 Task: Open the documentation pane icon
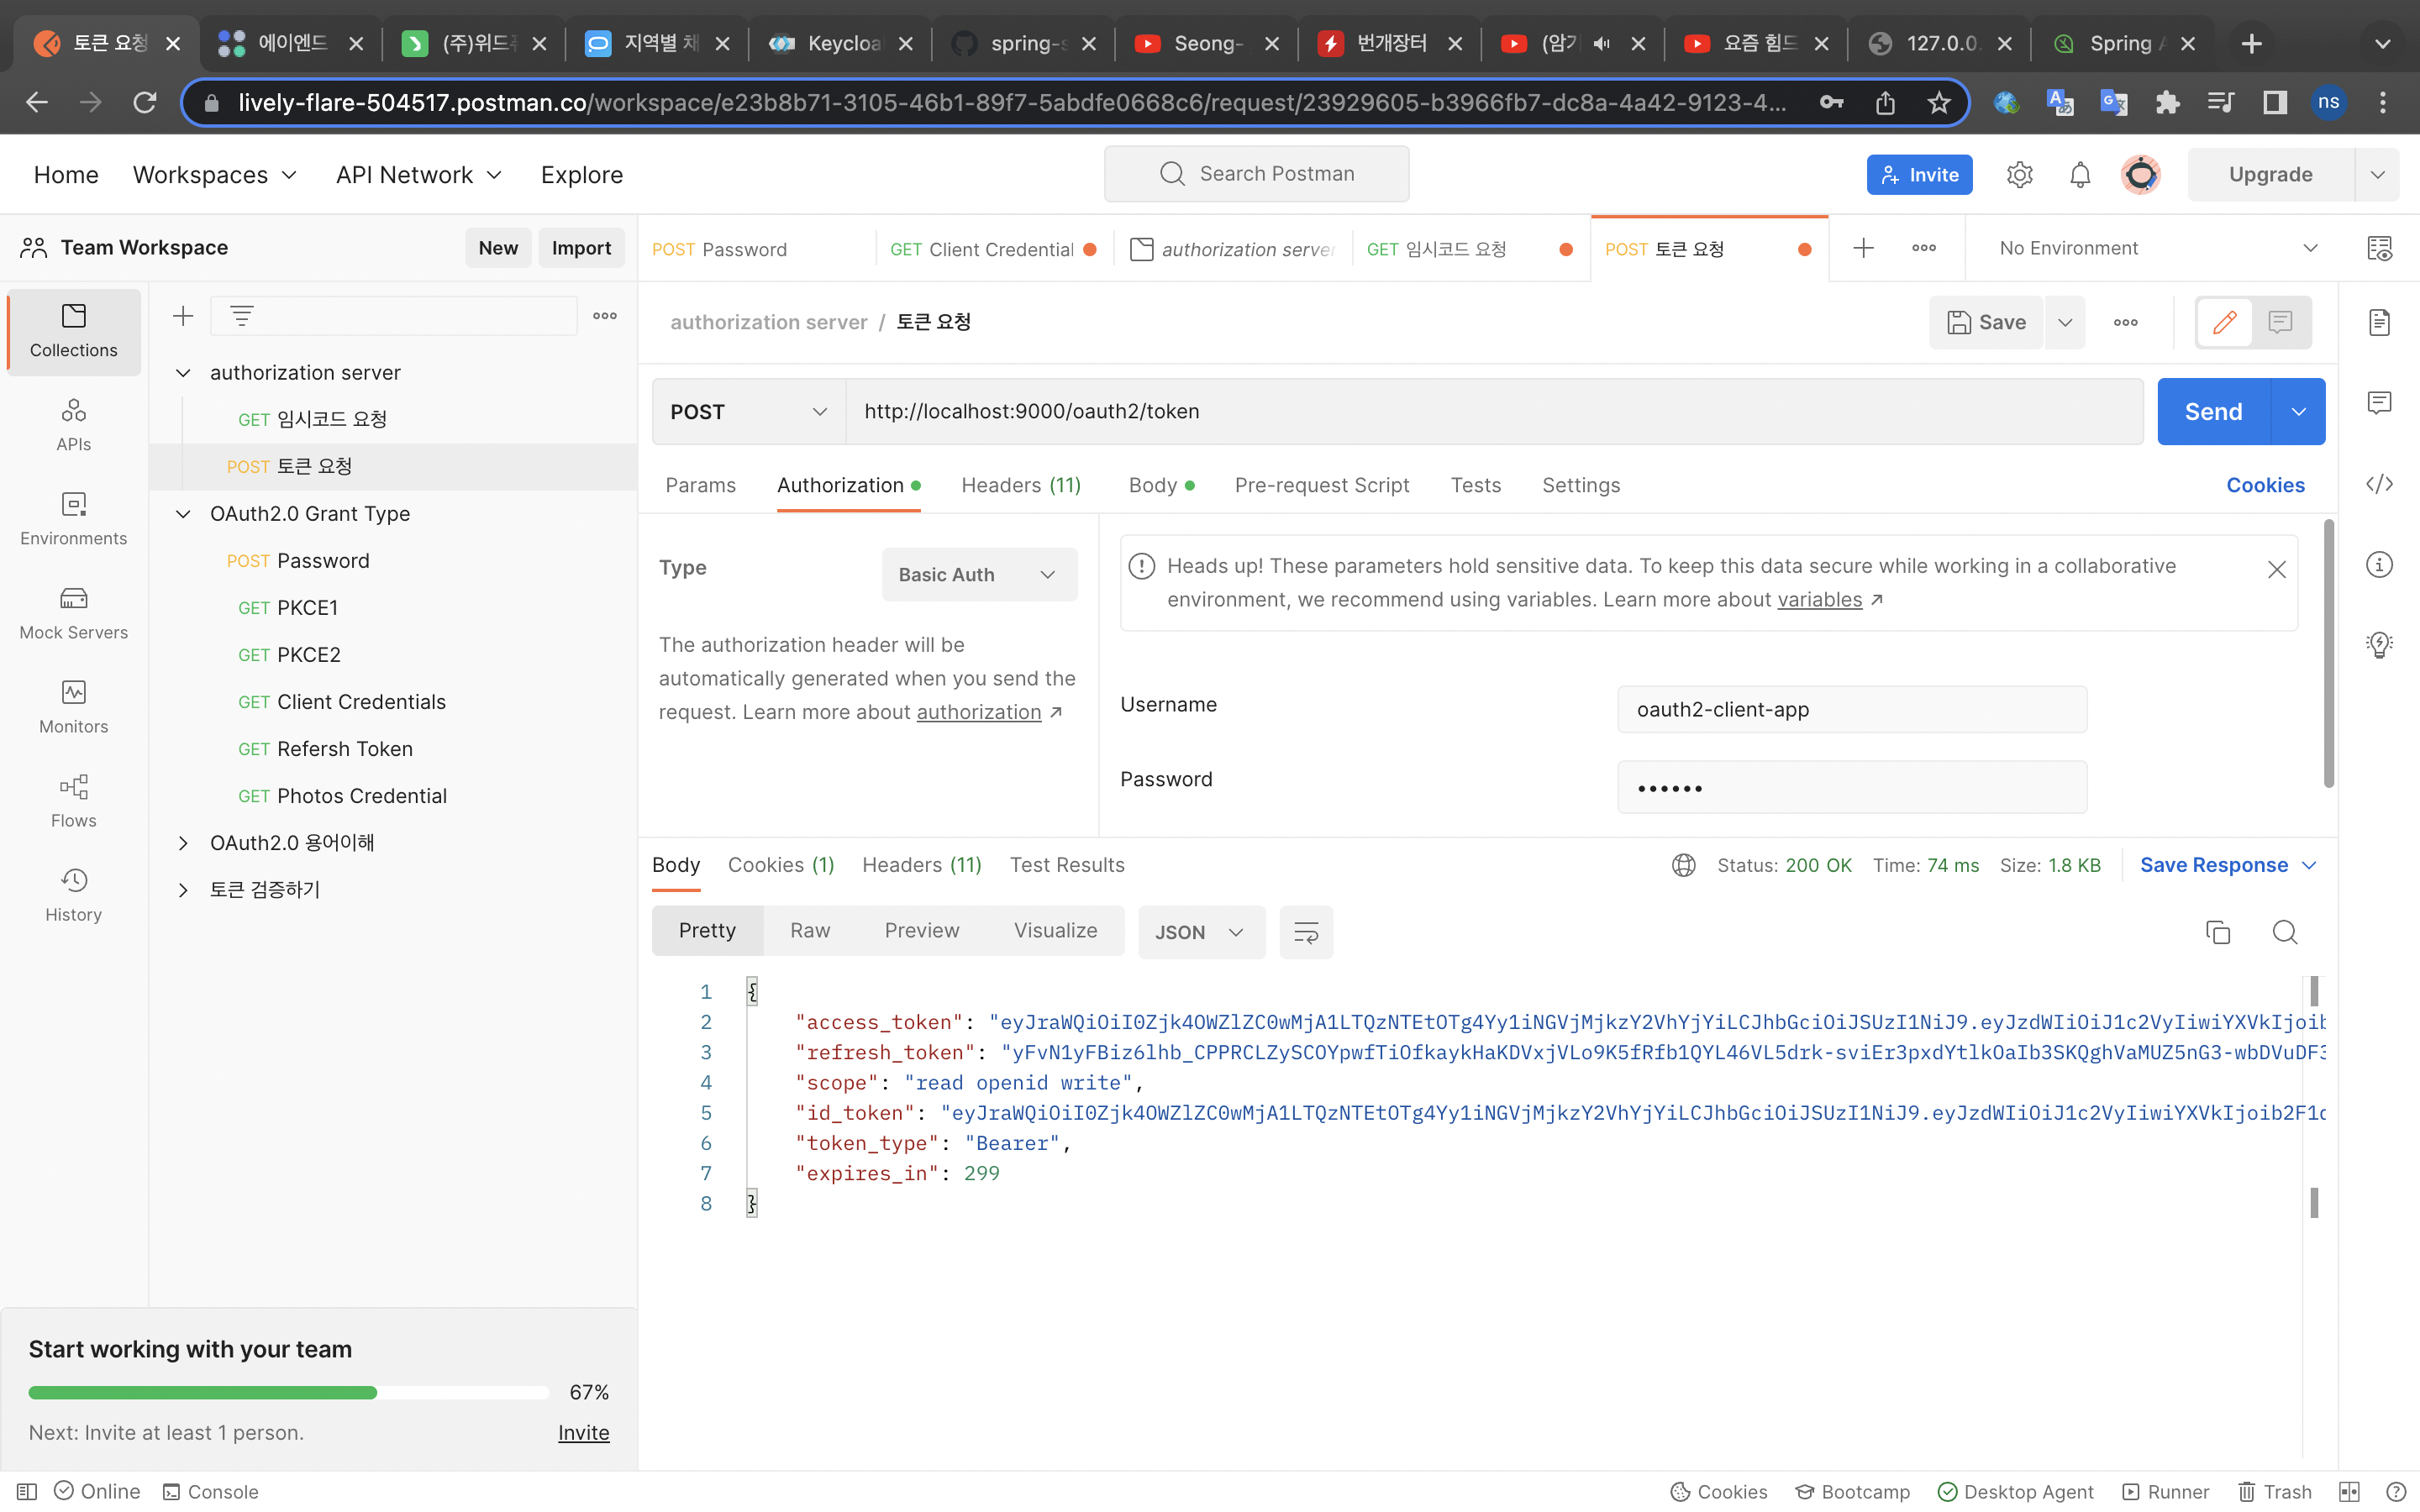click(2379, 322)
